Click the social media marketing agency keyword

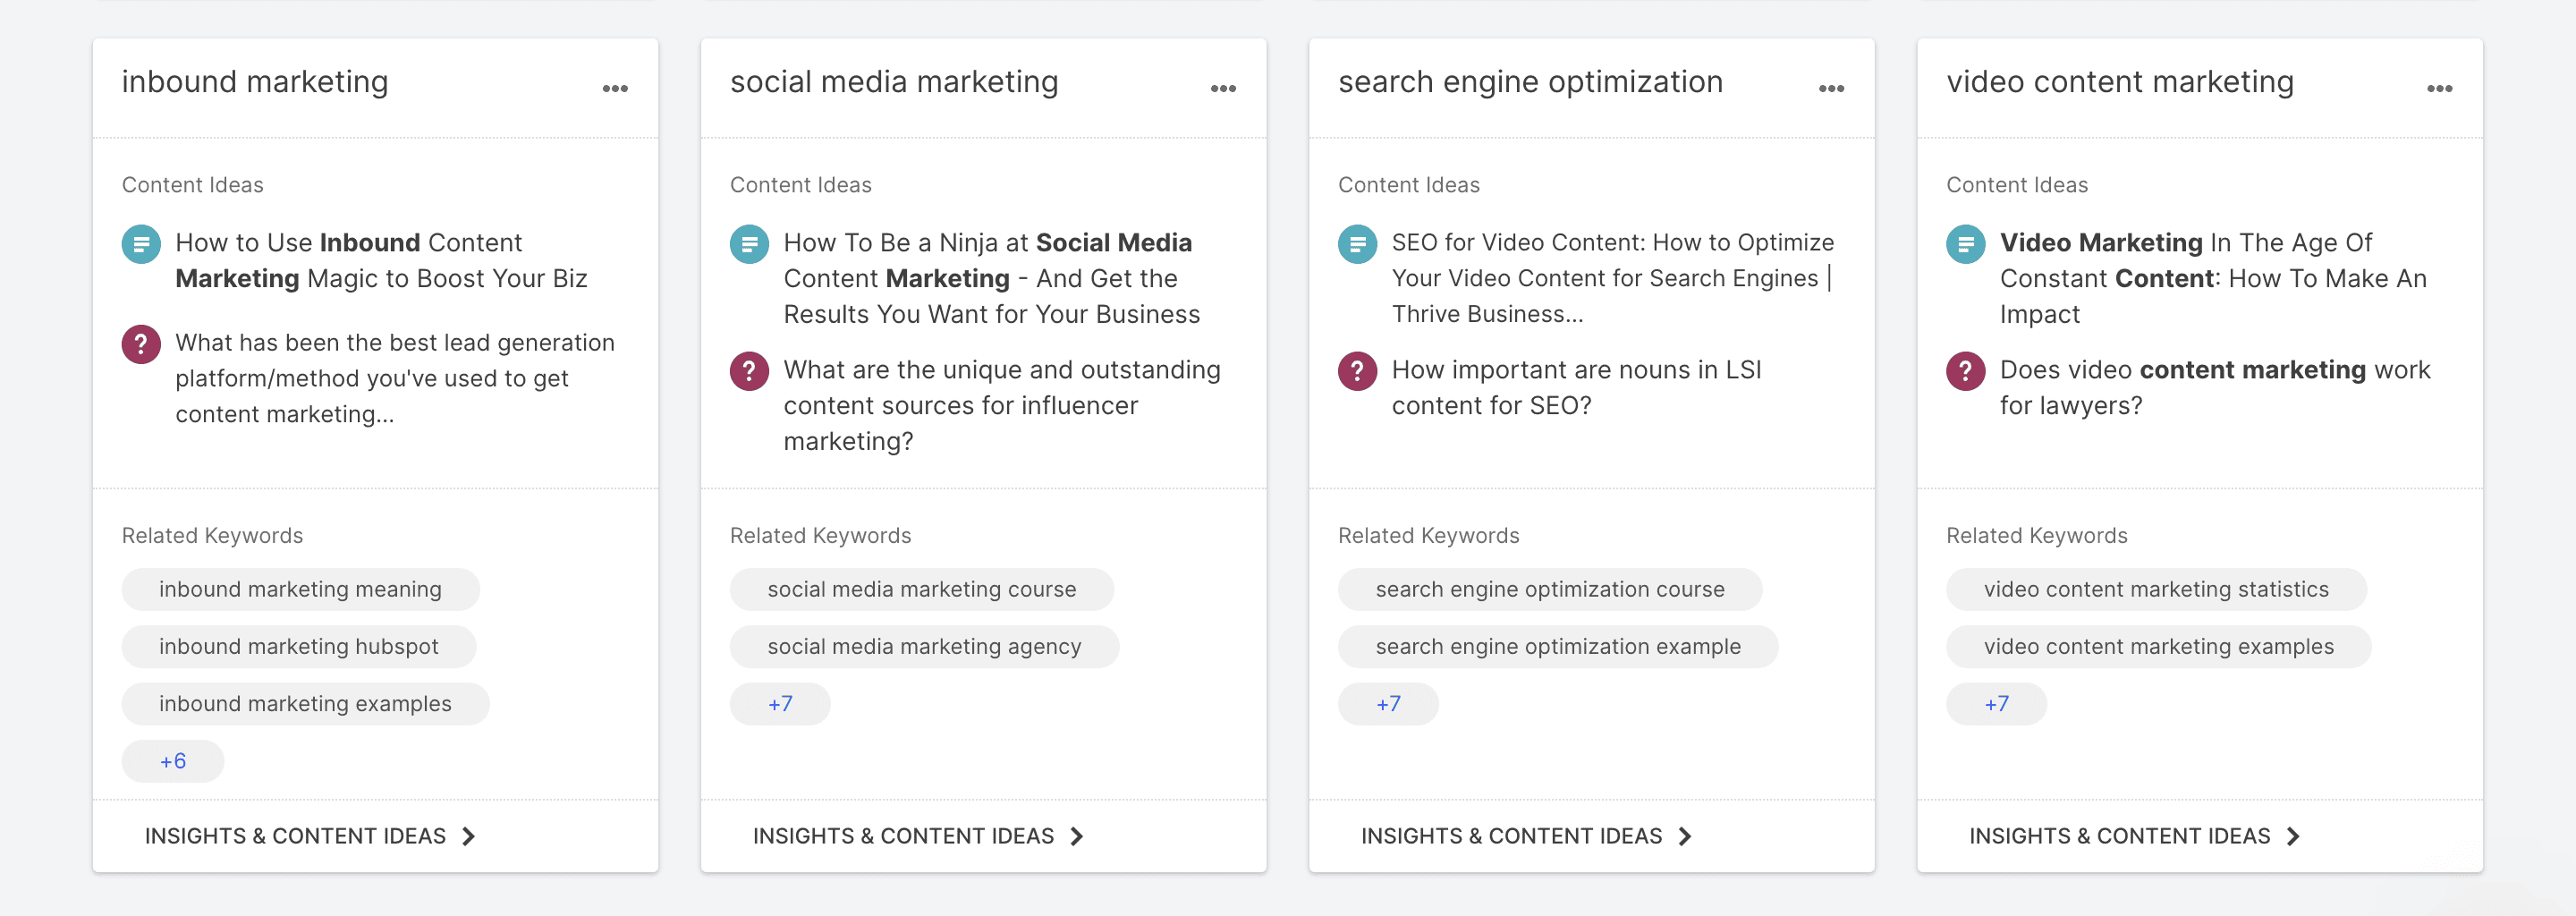[x=923, y=646]
